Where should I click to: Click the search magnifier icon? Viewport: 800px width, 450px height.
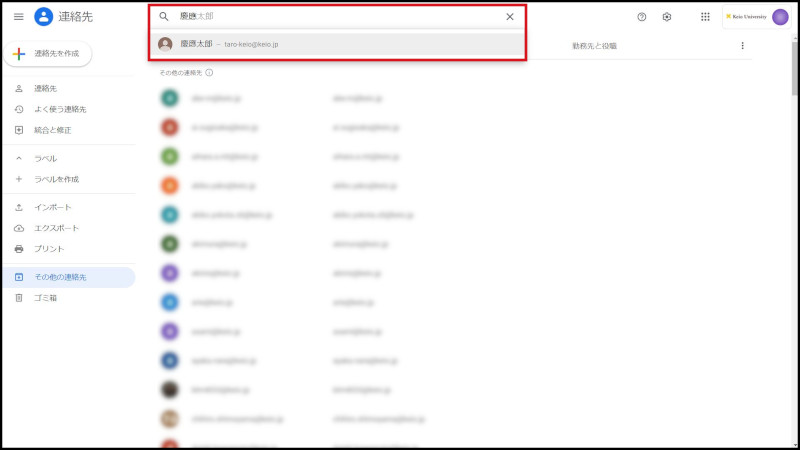164,17
